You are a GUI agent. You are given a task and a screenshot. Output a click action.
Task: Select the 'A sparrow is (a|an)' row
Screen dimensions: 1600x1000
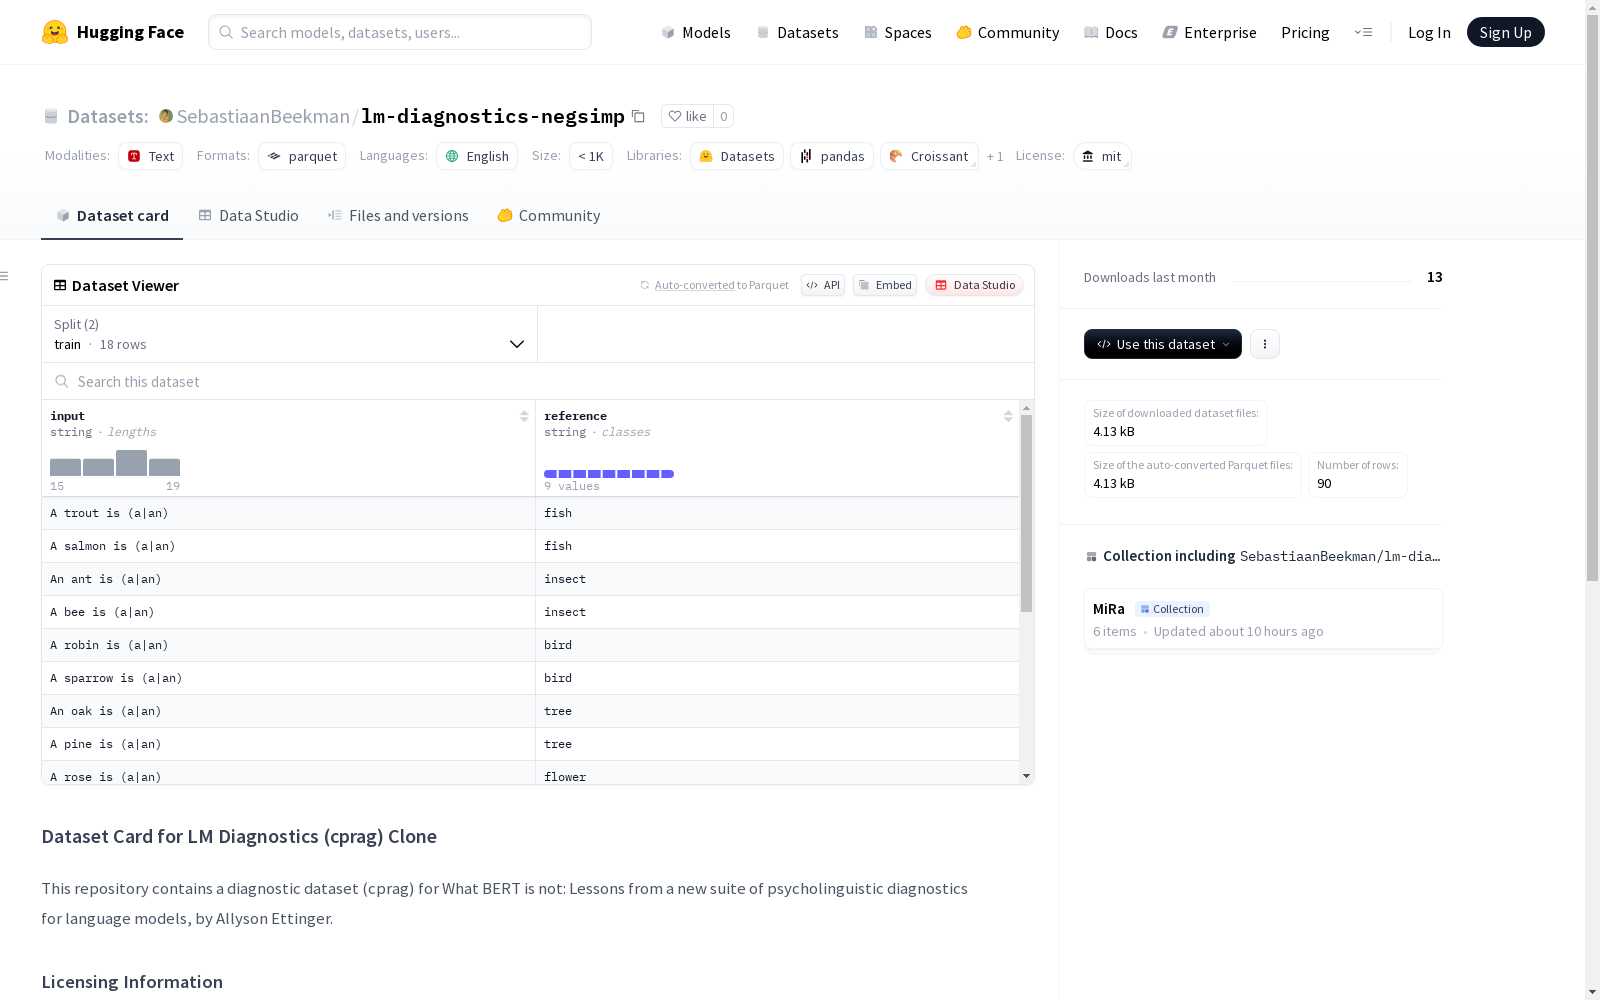[530, 678]
